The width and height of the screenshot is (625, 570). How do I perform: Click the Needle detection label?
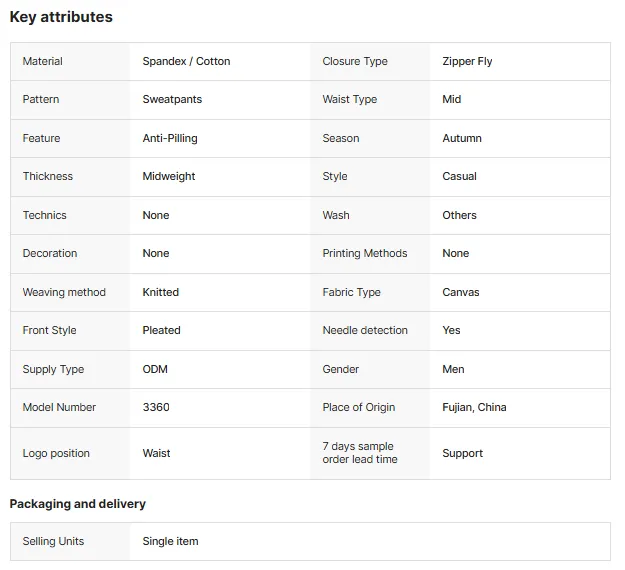coord(365,330)
